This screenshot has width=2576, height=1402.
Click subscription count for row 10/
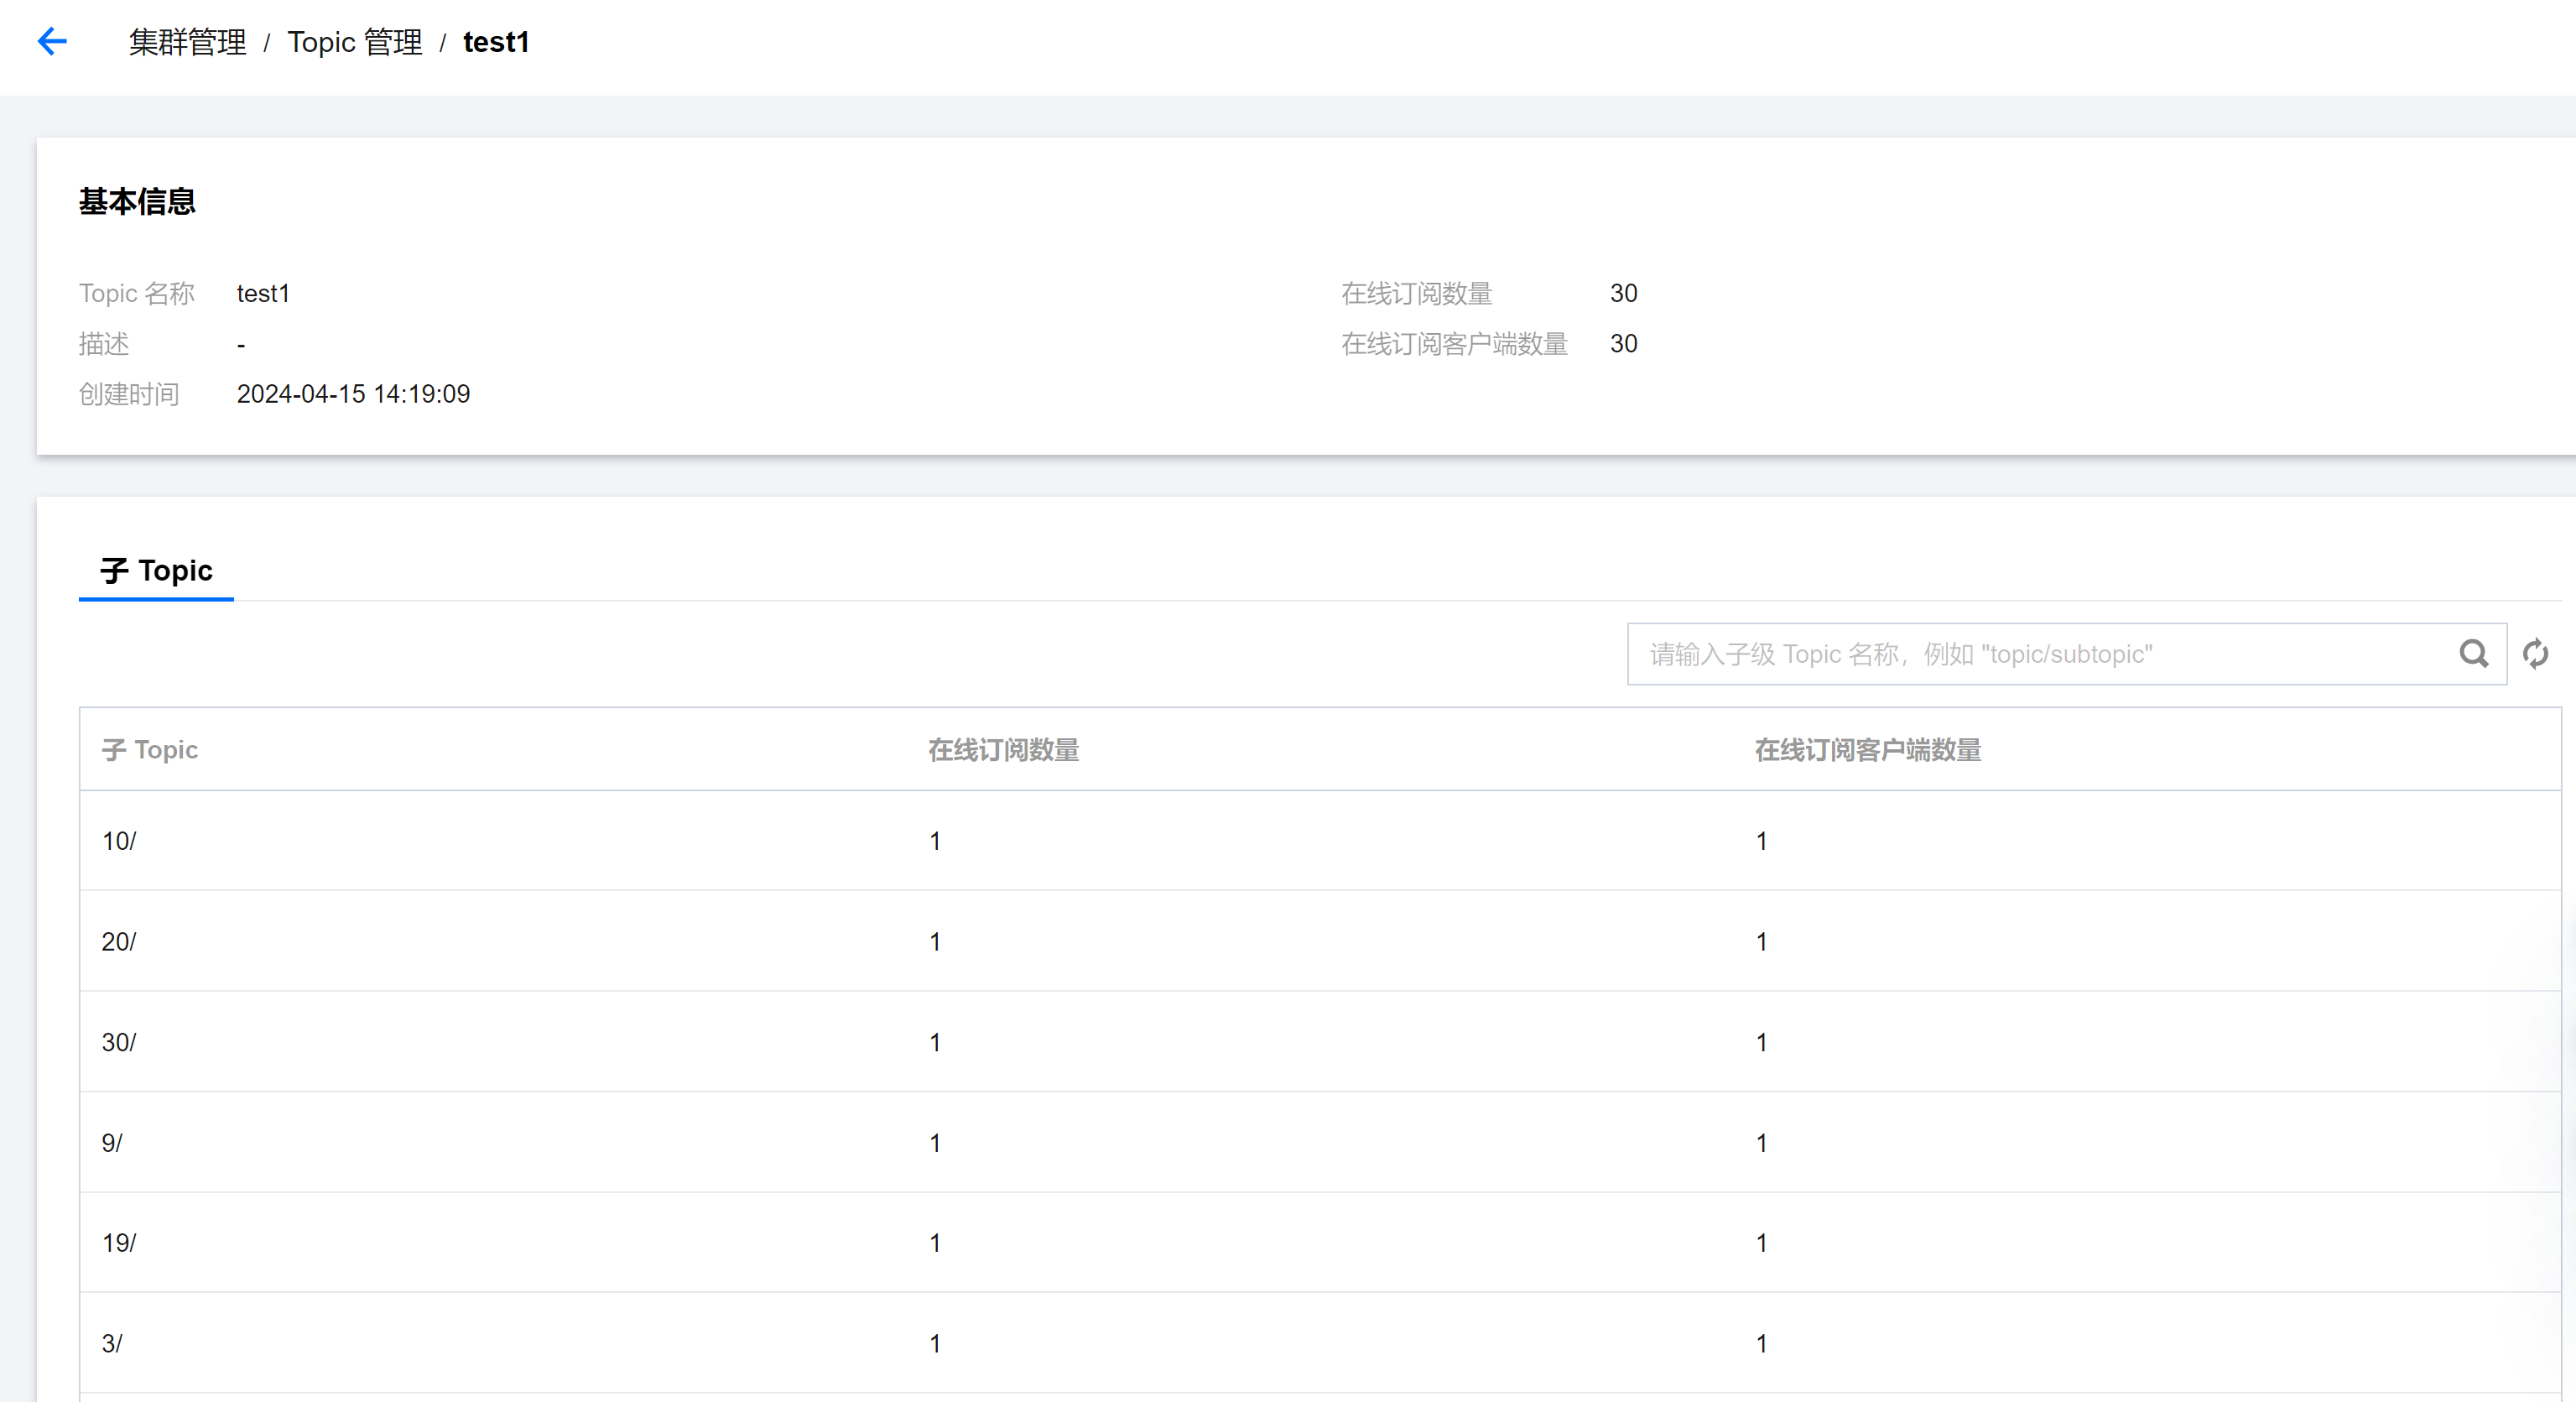click(935, 841)
